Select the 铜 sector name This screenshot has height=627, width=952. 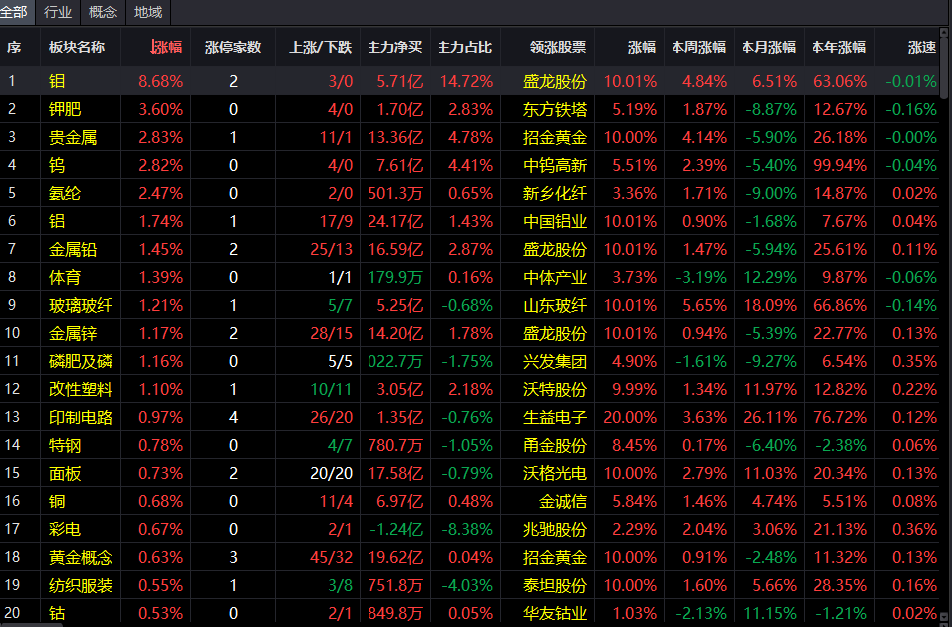[x=57, y=501]
